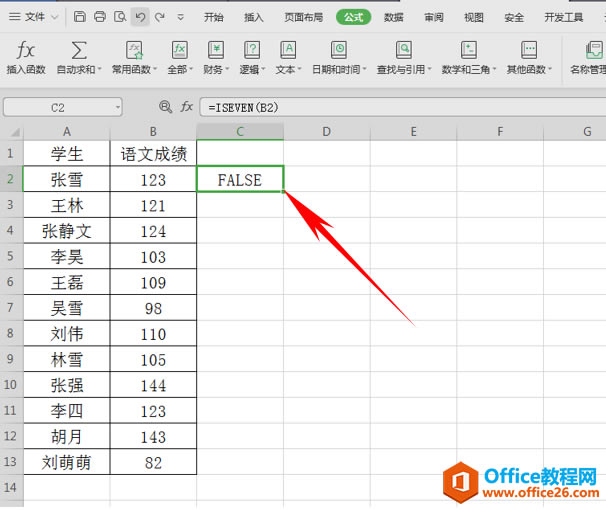Click the magnifier zoom icon beside formula bar

click(165, 106)
